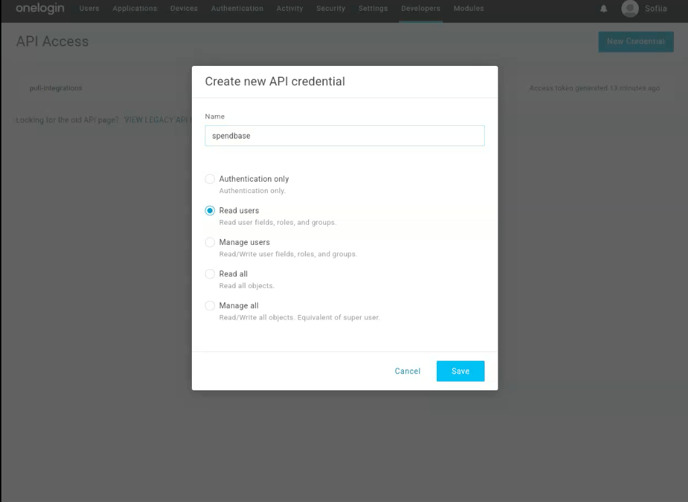Open the Activity menu
The width and height of the screenshot is (688, 502).
tap(290, 8)
